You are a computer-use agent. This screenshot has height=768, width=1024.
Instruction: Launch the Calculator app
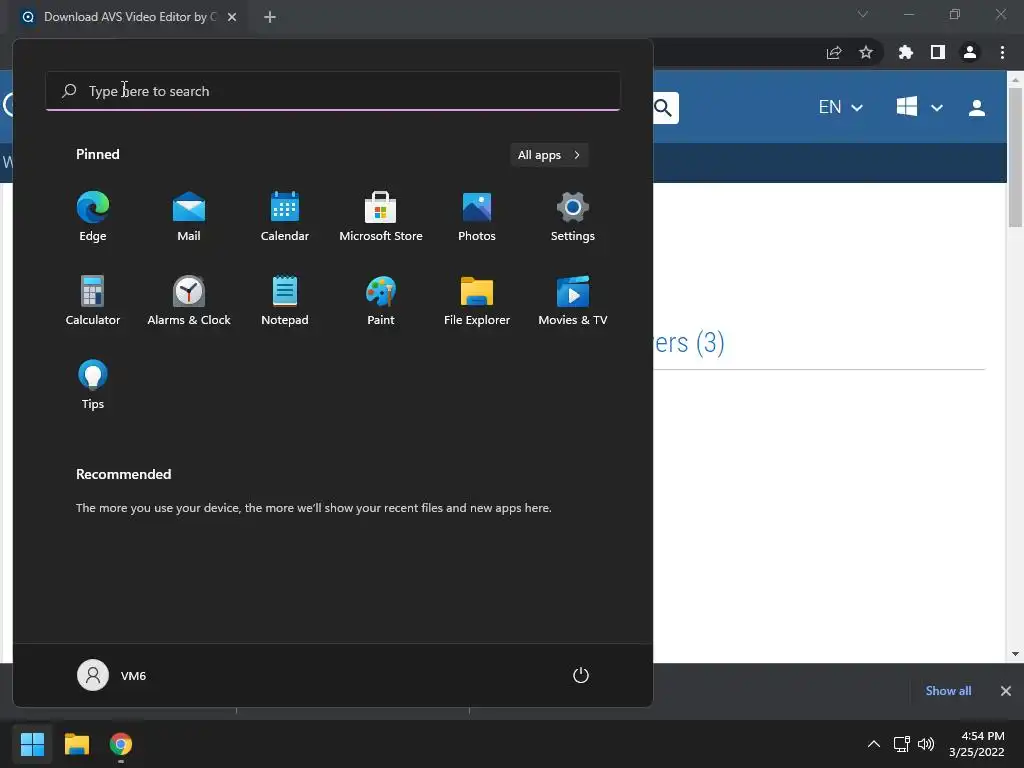pos(93,300)
